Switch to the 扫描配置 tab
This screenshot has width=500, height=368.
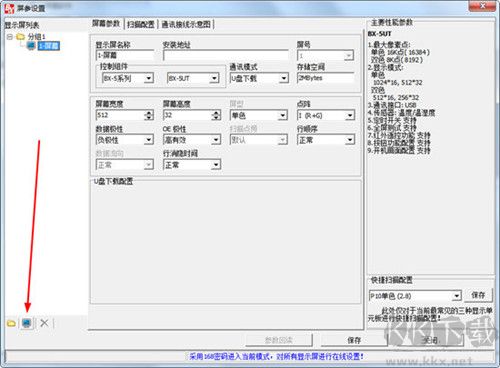(x=141, y=24)
